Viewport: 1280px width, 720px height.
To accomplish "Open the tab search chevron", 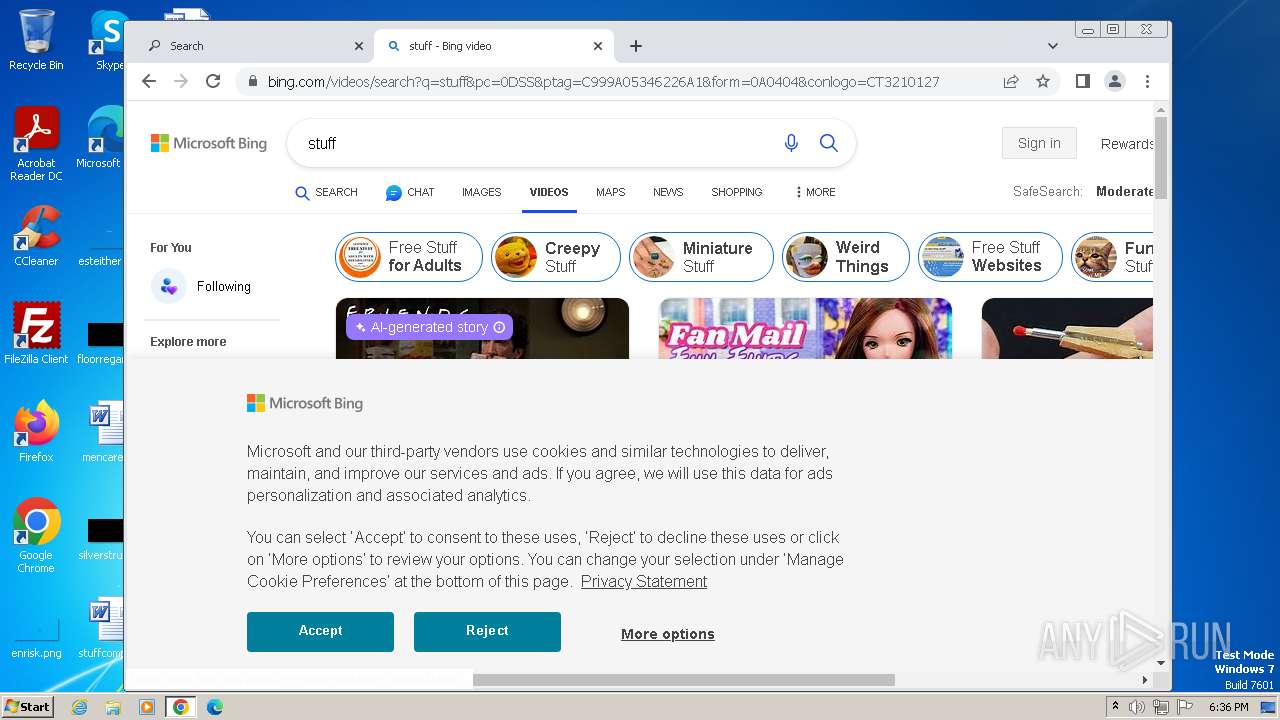I will click(1053, 46).
